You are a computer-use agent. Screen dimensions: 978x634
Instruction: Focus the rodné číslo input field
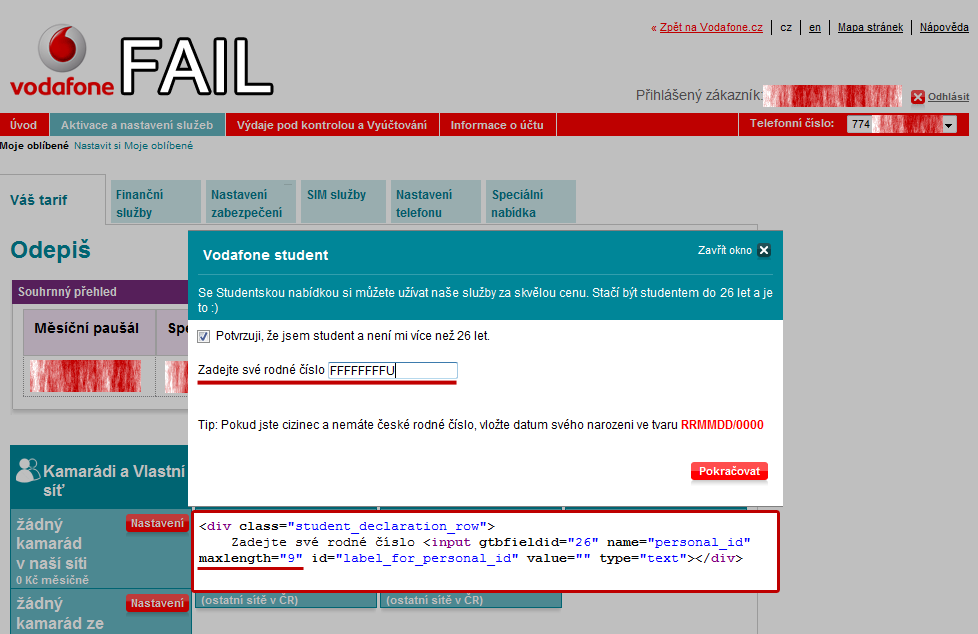[x=392, y=371]
